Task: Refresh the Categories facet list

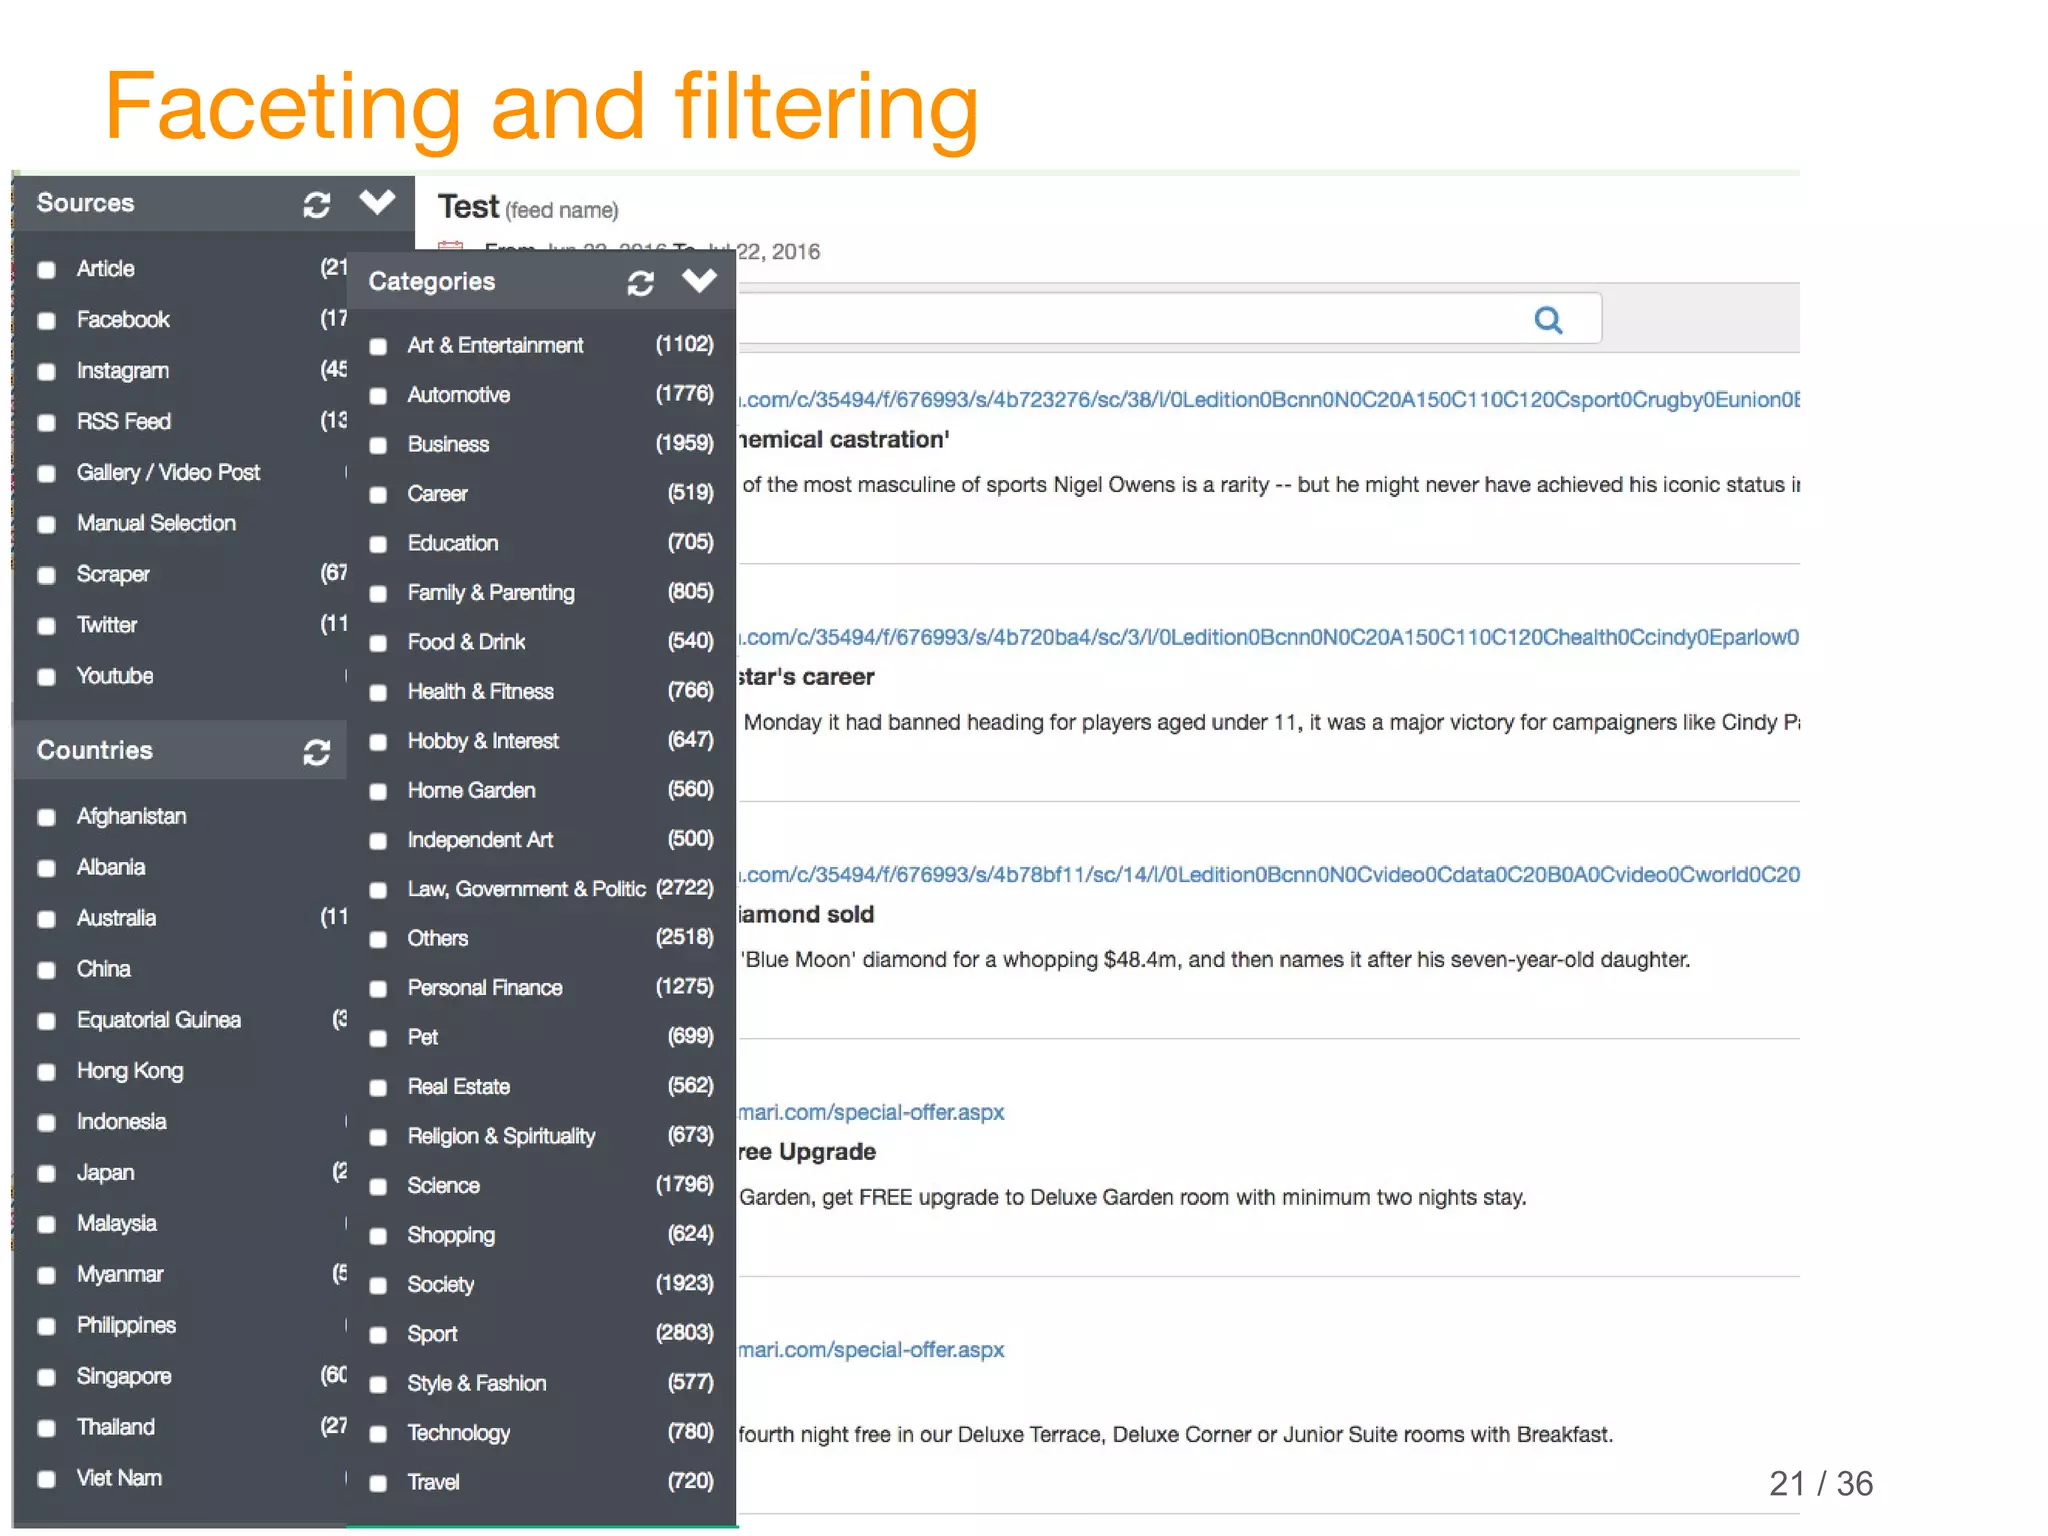Action: pyautogui.click(x=641, y=284)
